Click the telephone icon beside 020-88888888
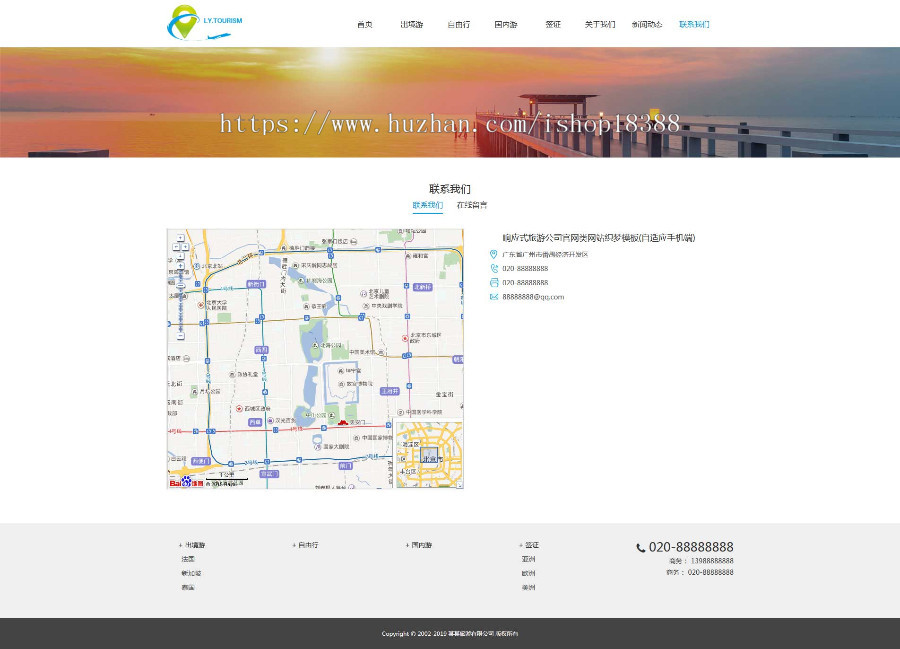Image resolution: width=900 pixels, height=649 pixels. 494,269
